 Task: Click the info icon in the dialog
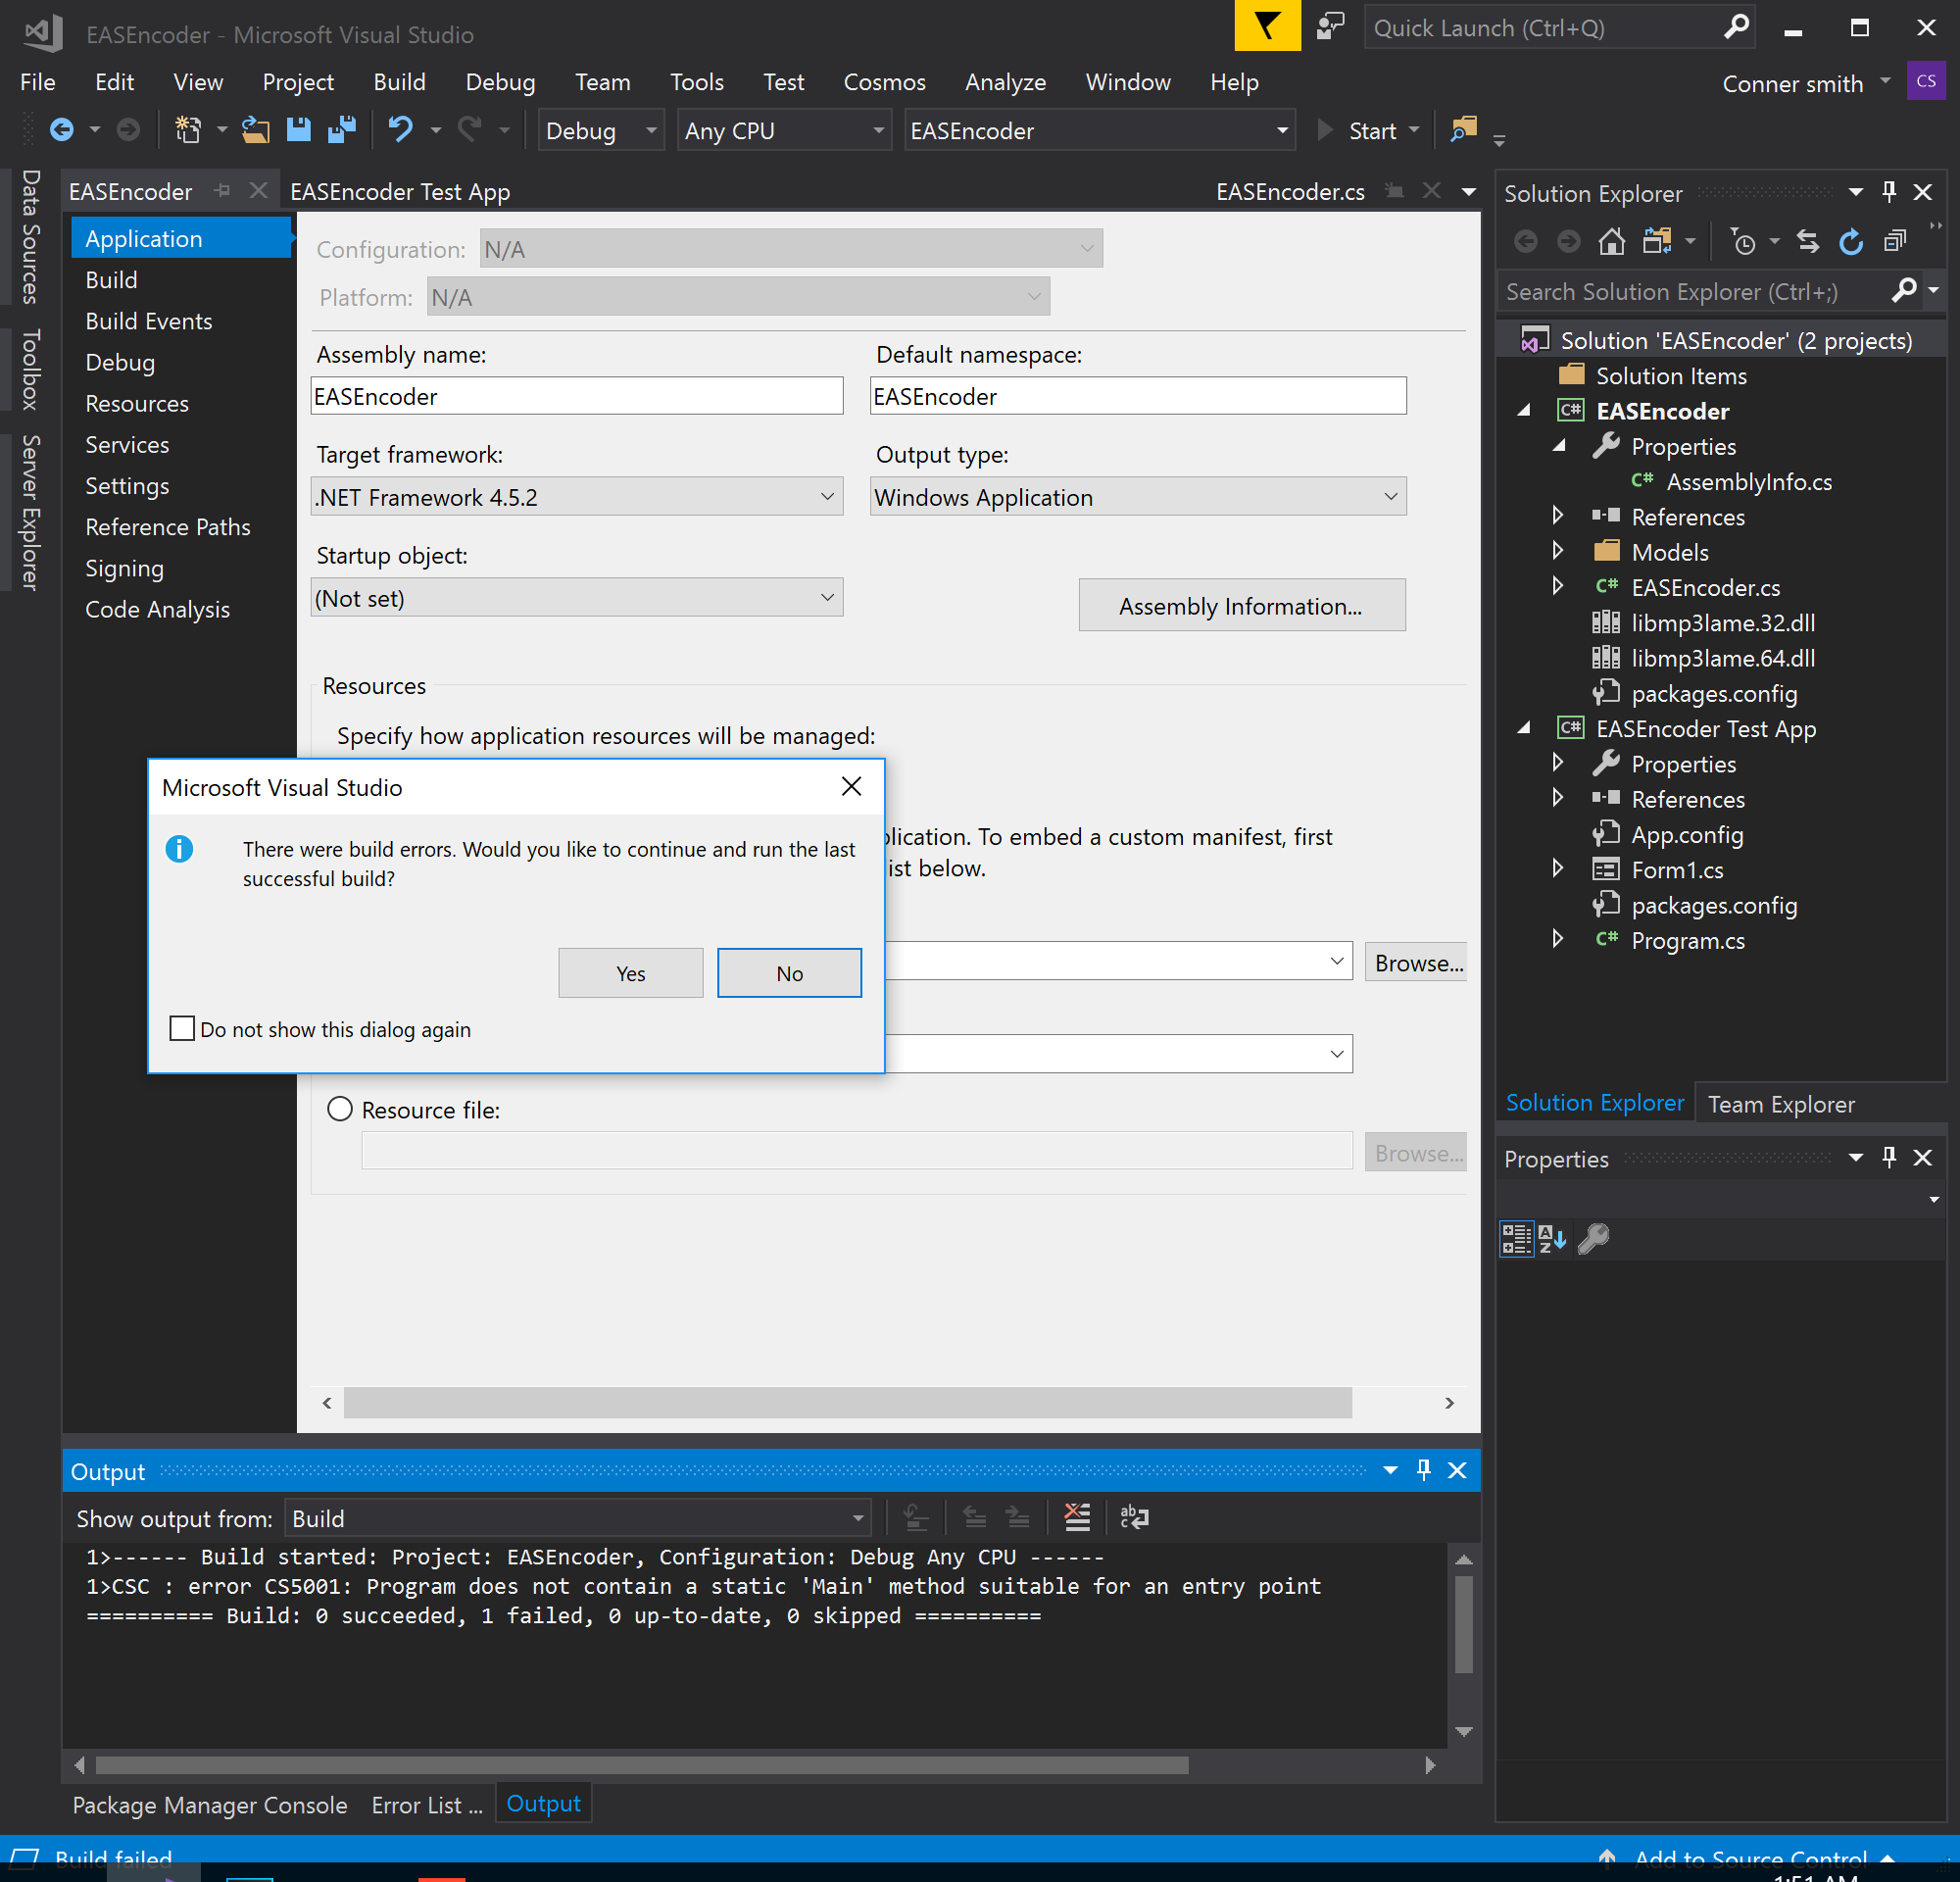(179, 849)
